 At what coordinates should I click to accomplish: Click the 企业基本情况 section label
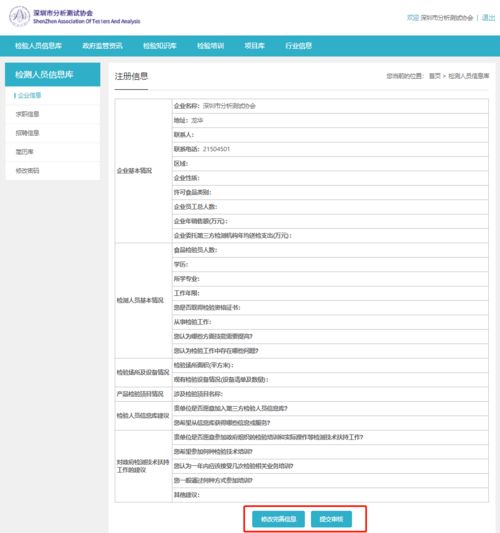coord(134,171)
